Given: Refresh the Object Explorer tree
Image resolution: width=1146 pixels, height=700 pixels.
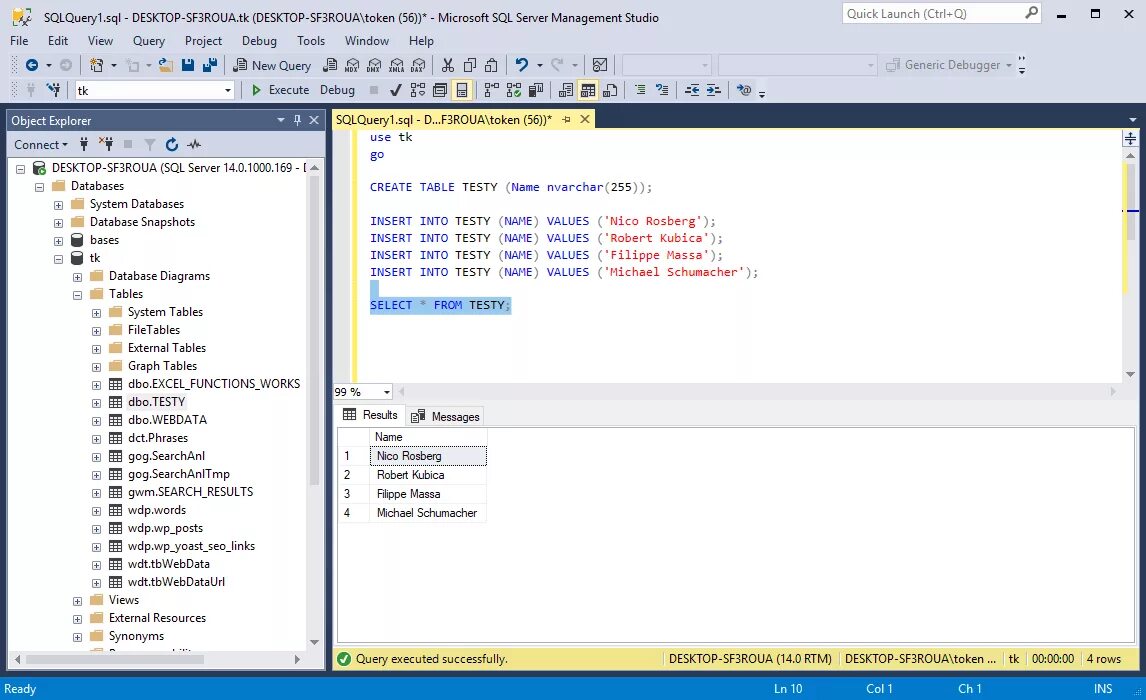Looking at the screenshot, I should [x=172, y=144].
